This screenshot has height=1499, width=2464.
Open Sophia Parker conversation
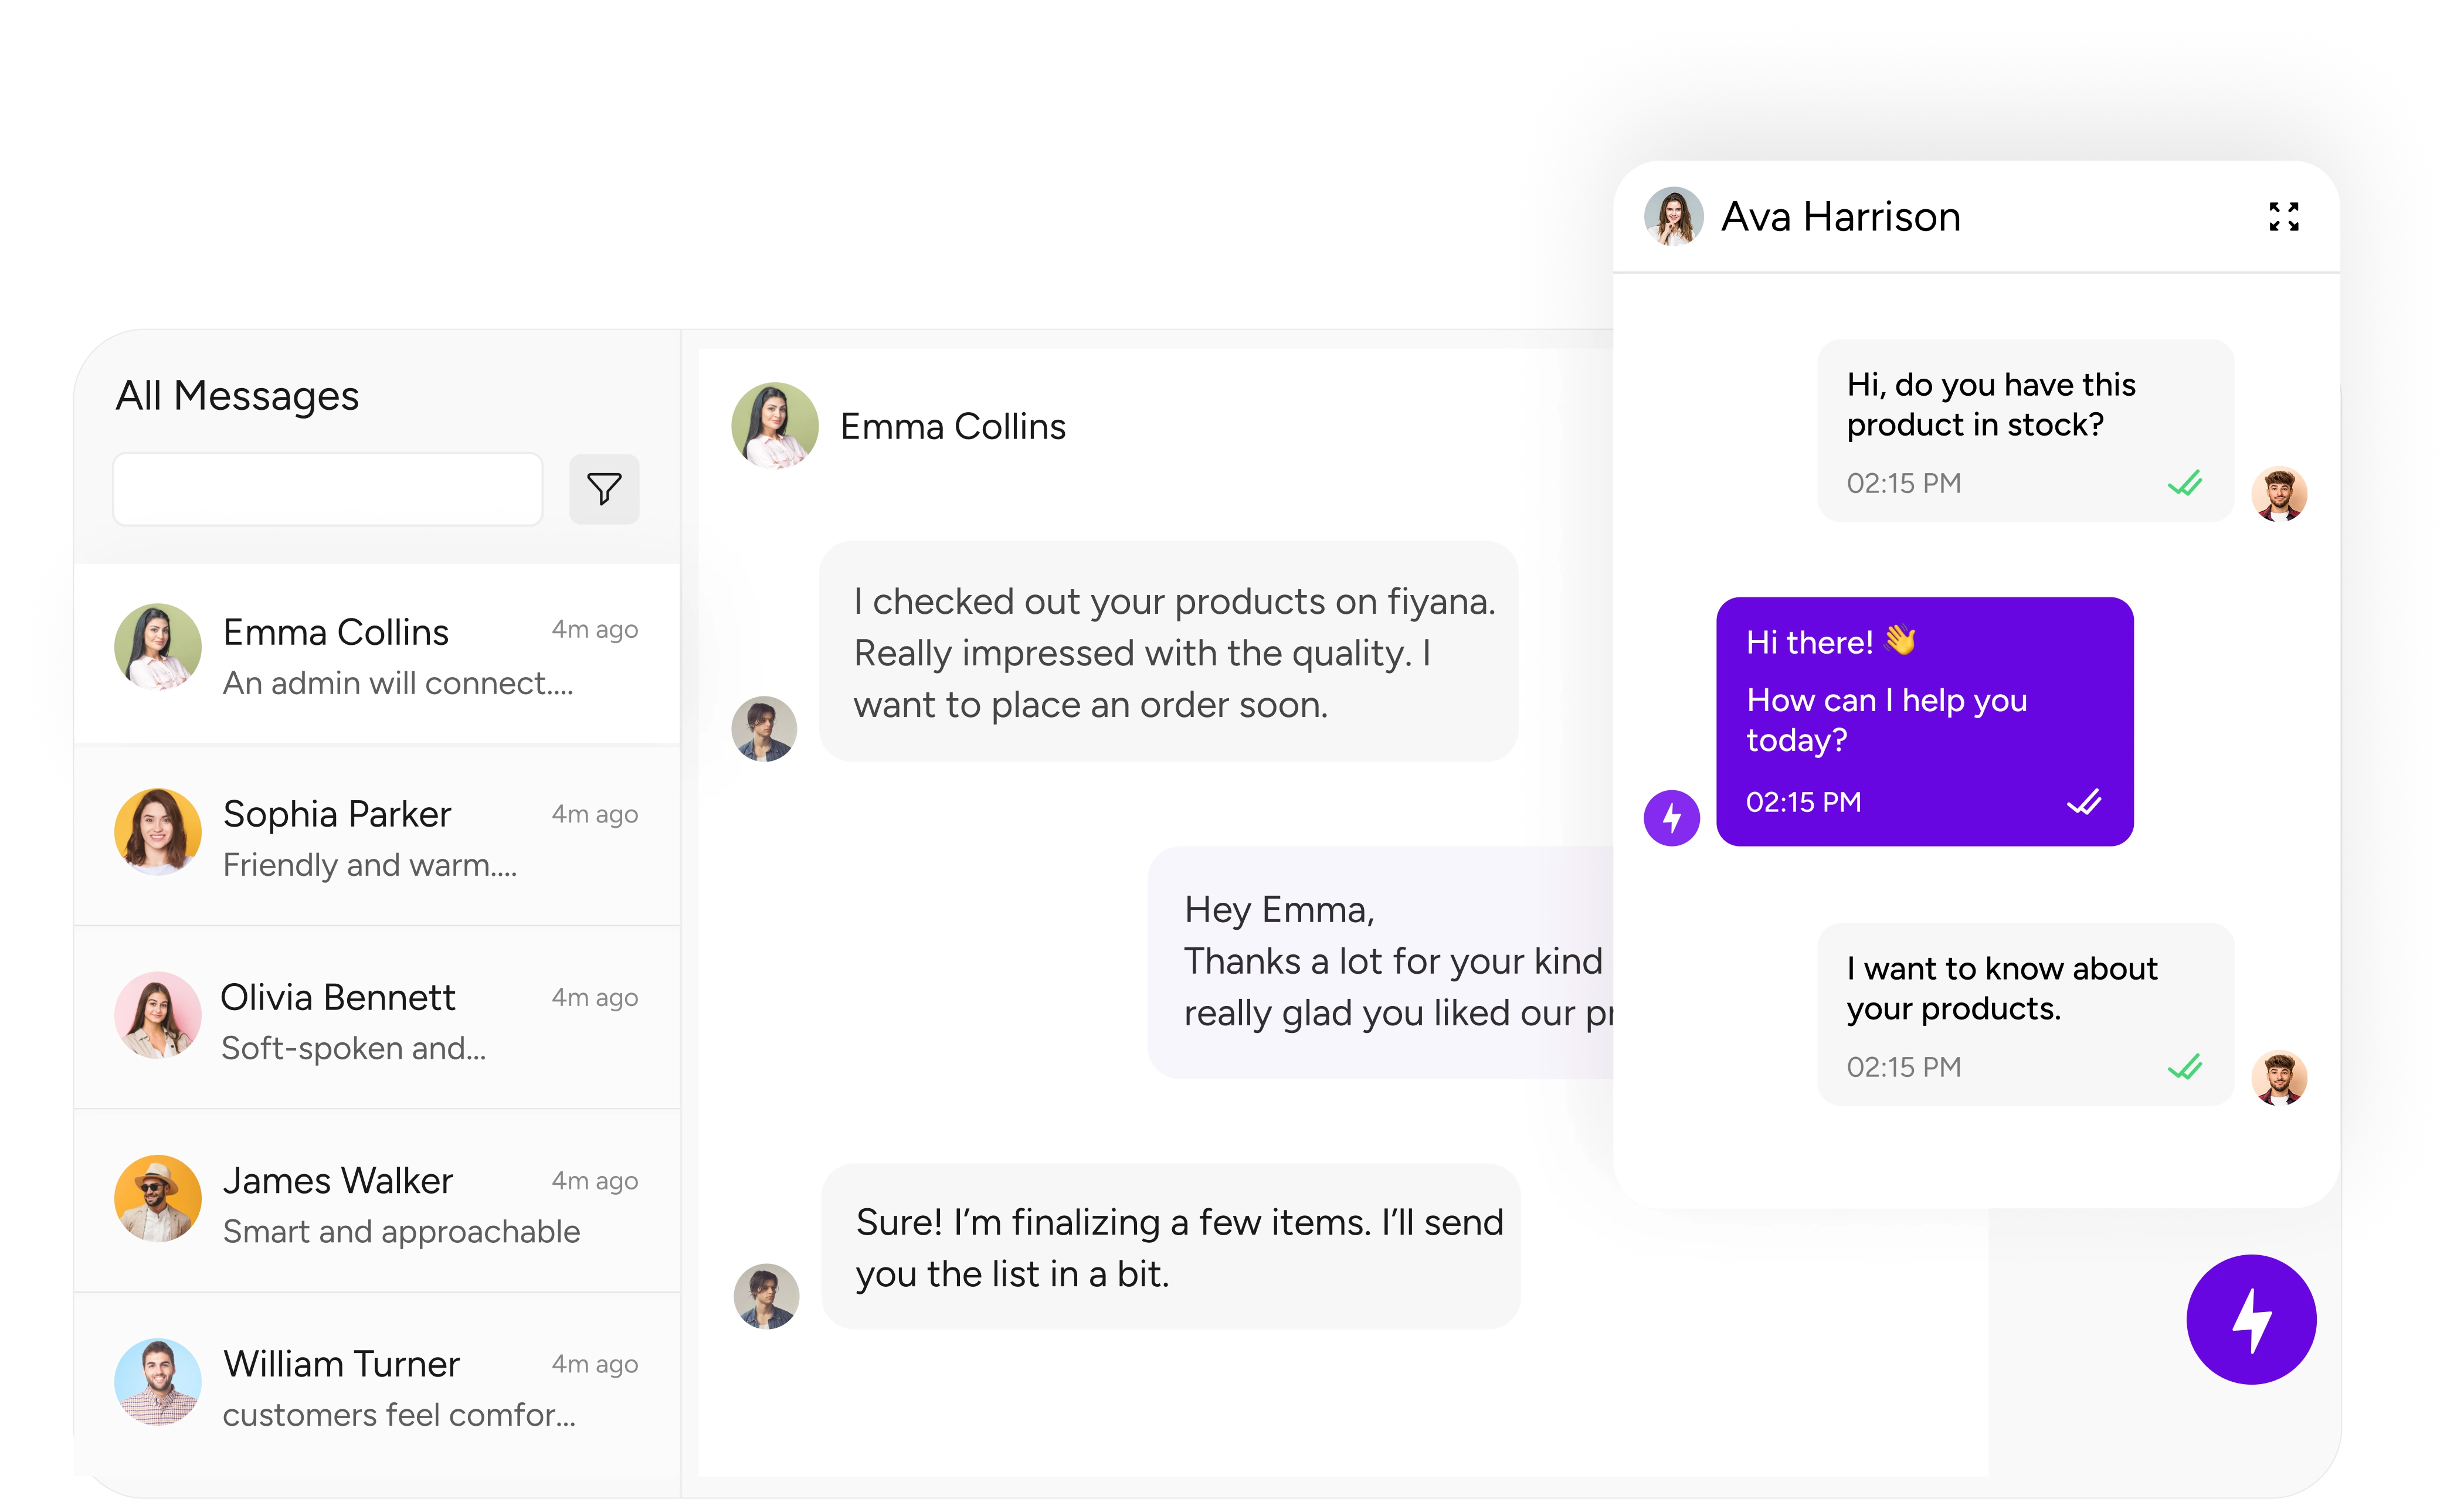tap(378, 836)
